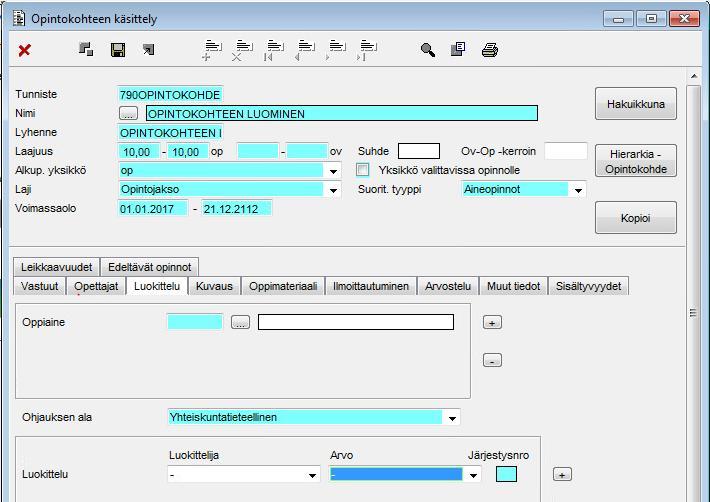Open the Ilmoittautuminen tab
Screen dimensions: 710x502
pos(371,286)
